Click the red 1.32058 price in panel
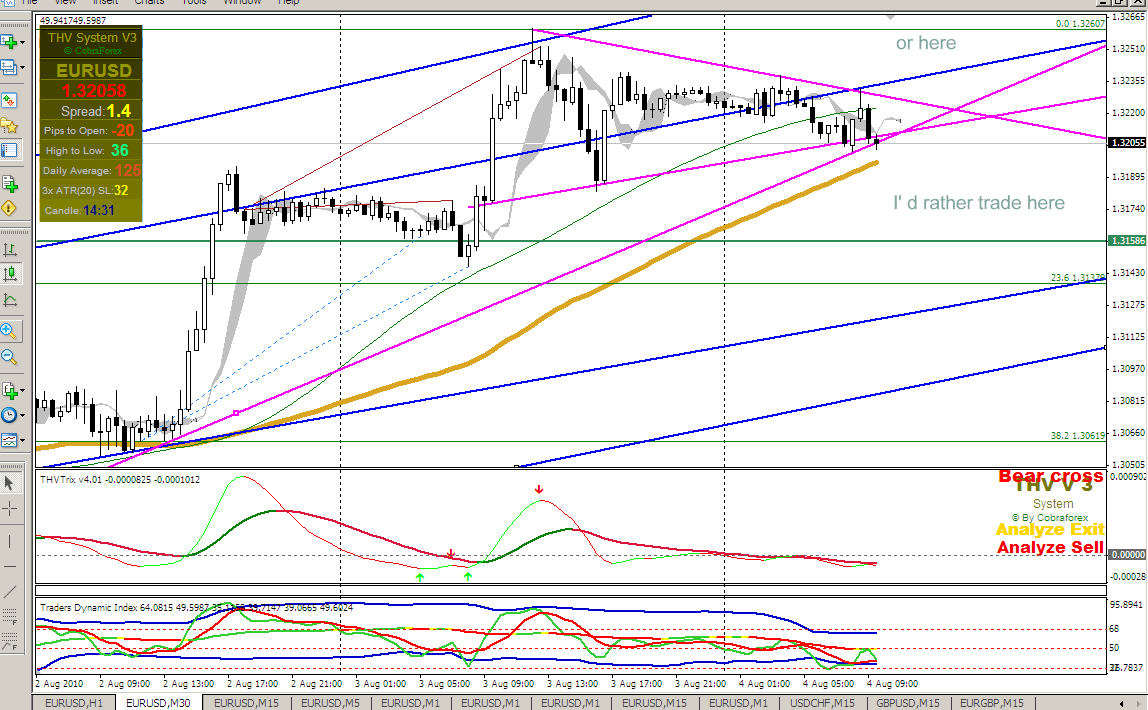The image size is (1148, 710). point(94,91)
